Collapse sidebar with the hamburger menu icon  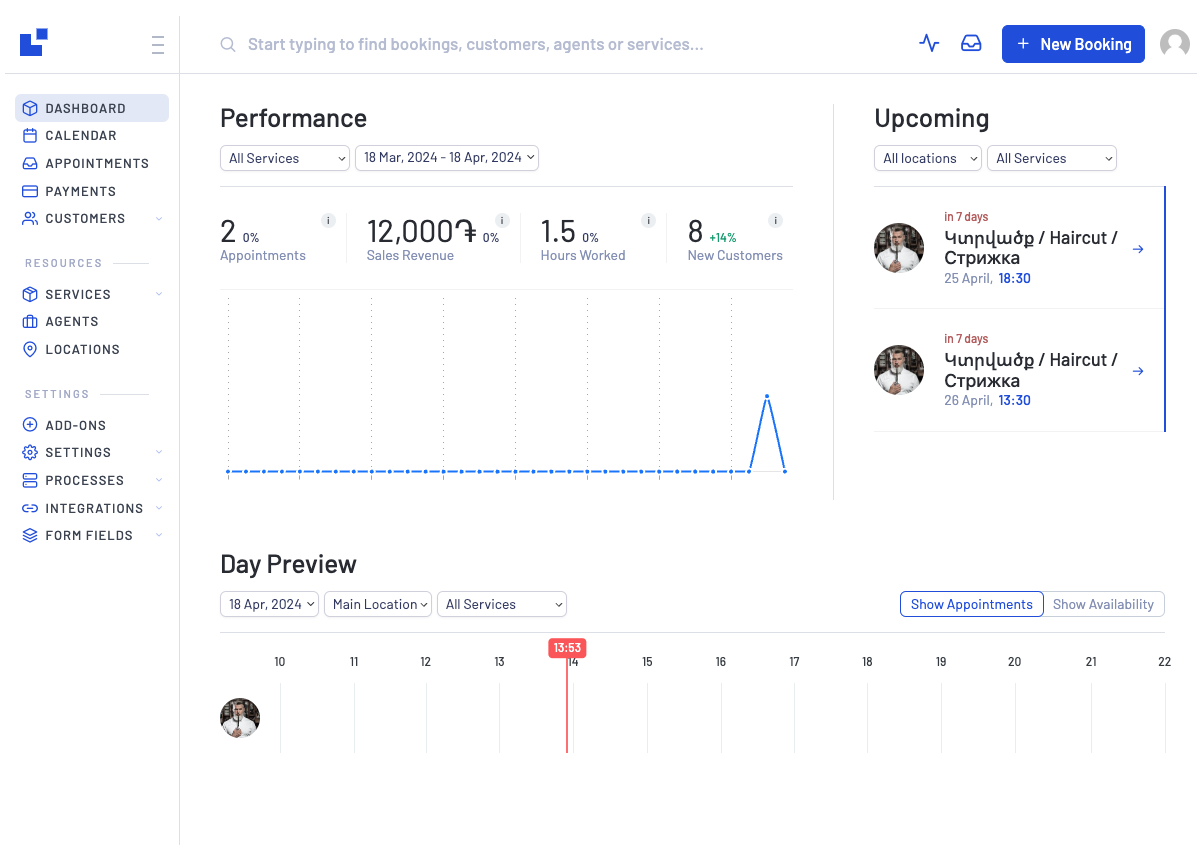click(158, 45)
